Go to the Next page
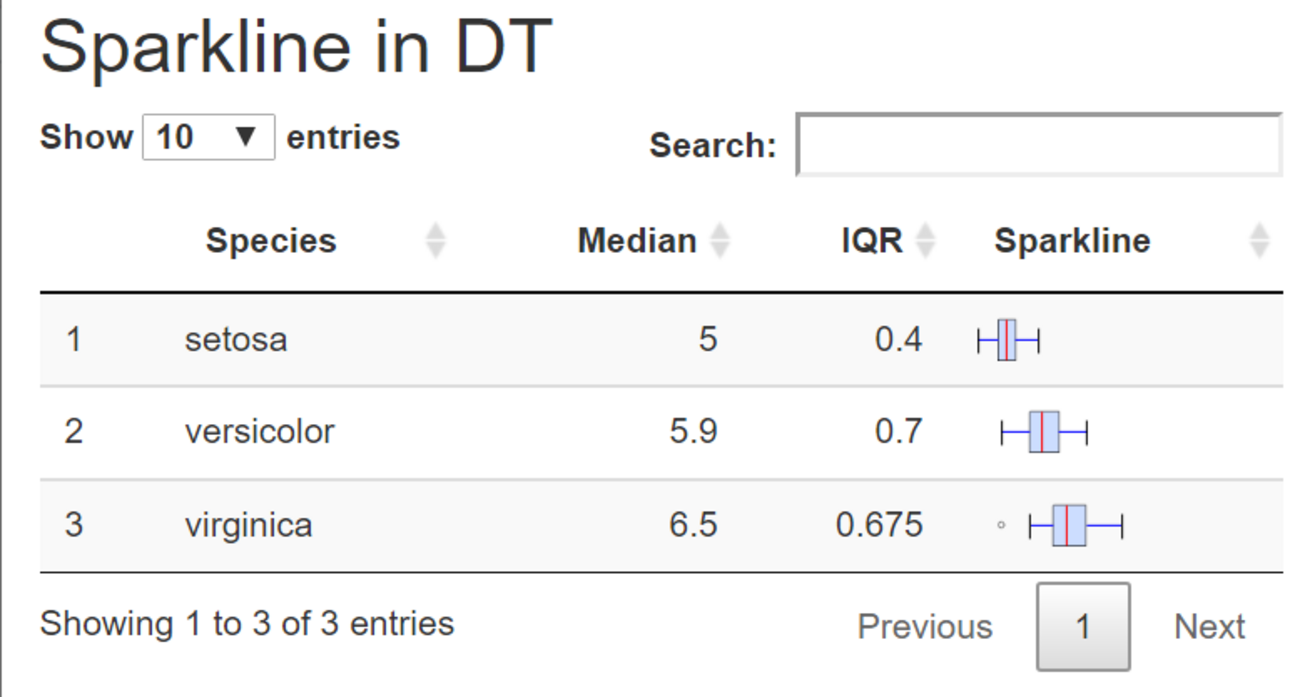Image resolution: width=1300 pixels, height=697 pixels. click(1209, 627)
